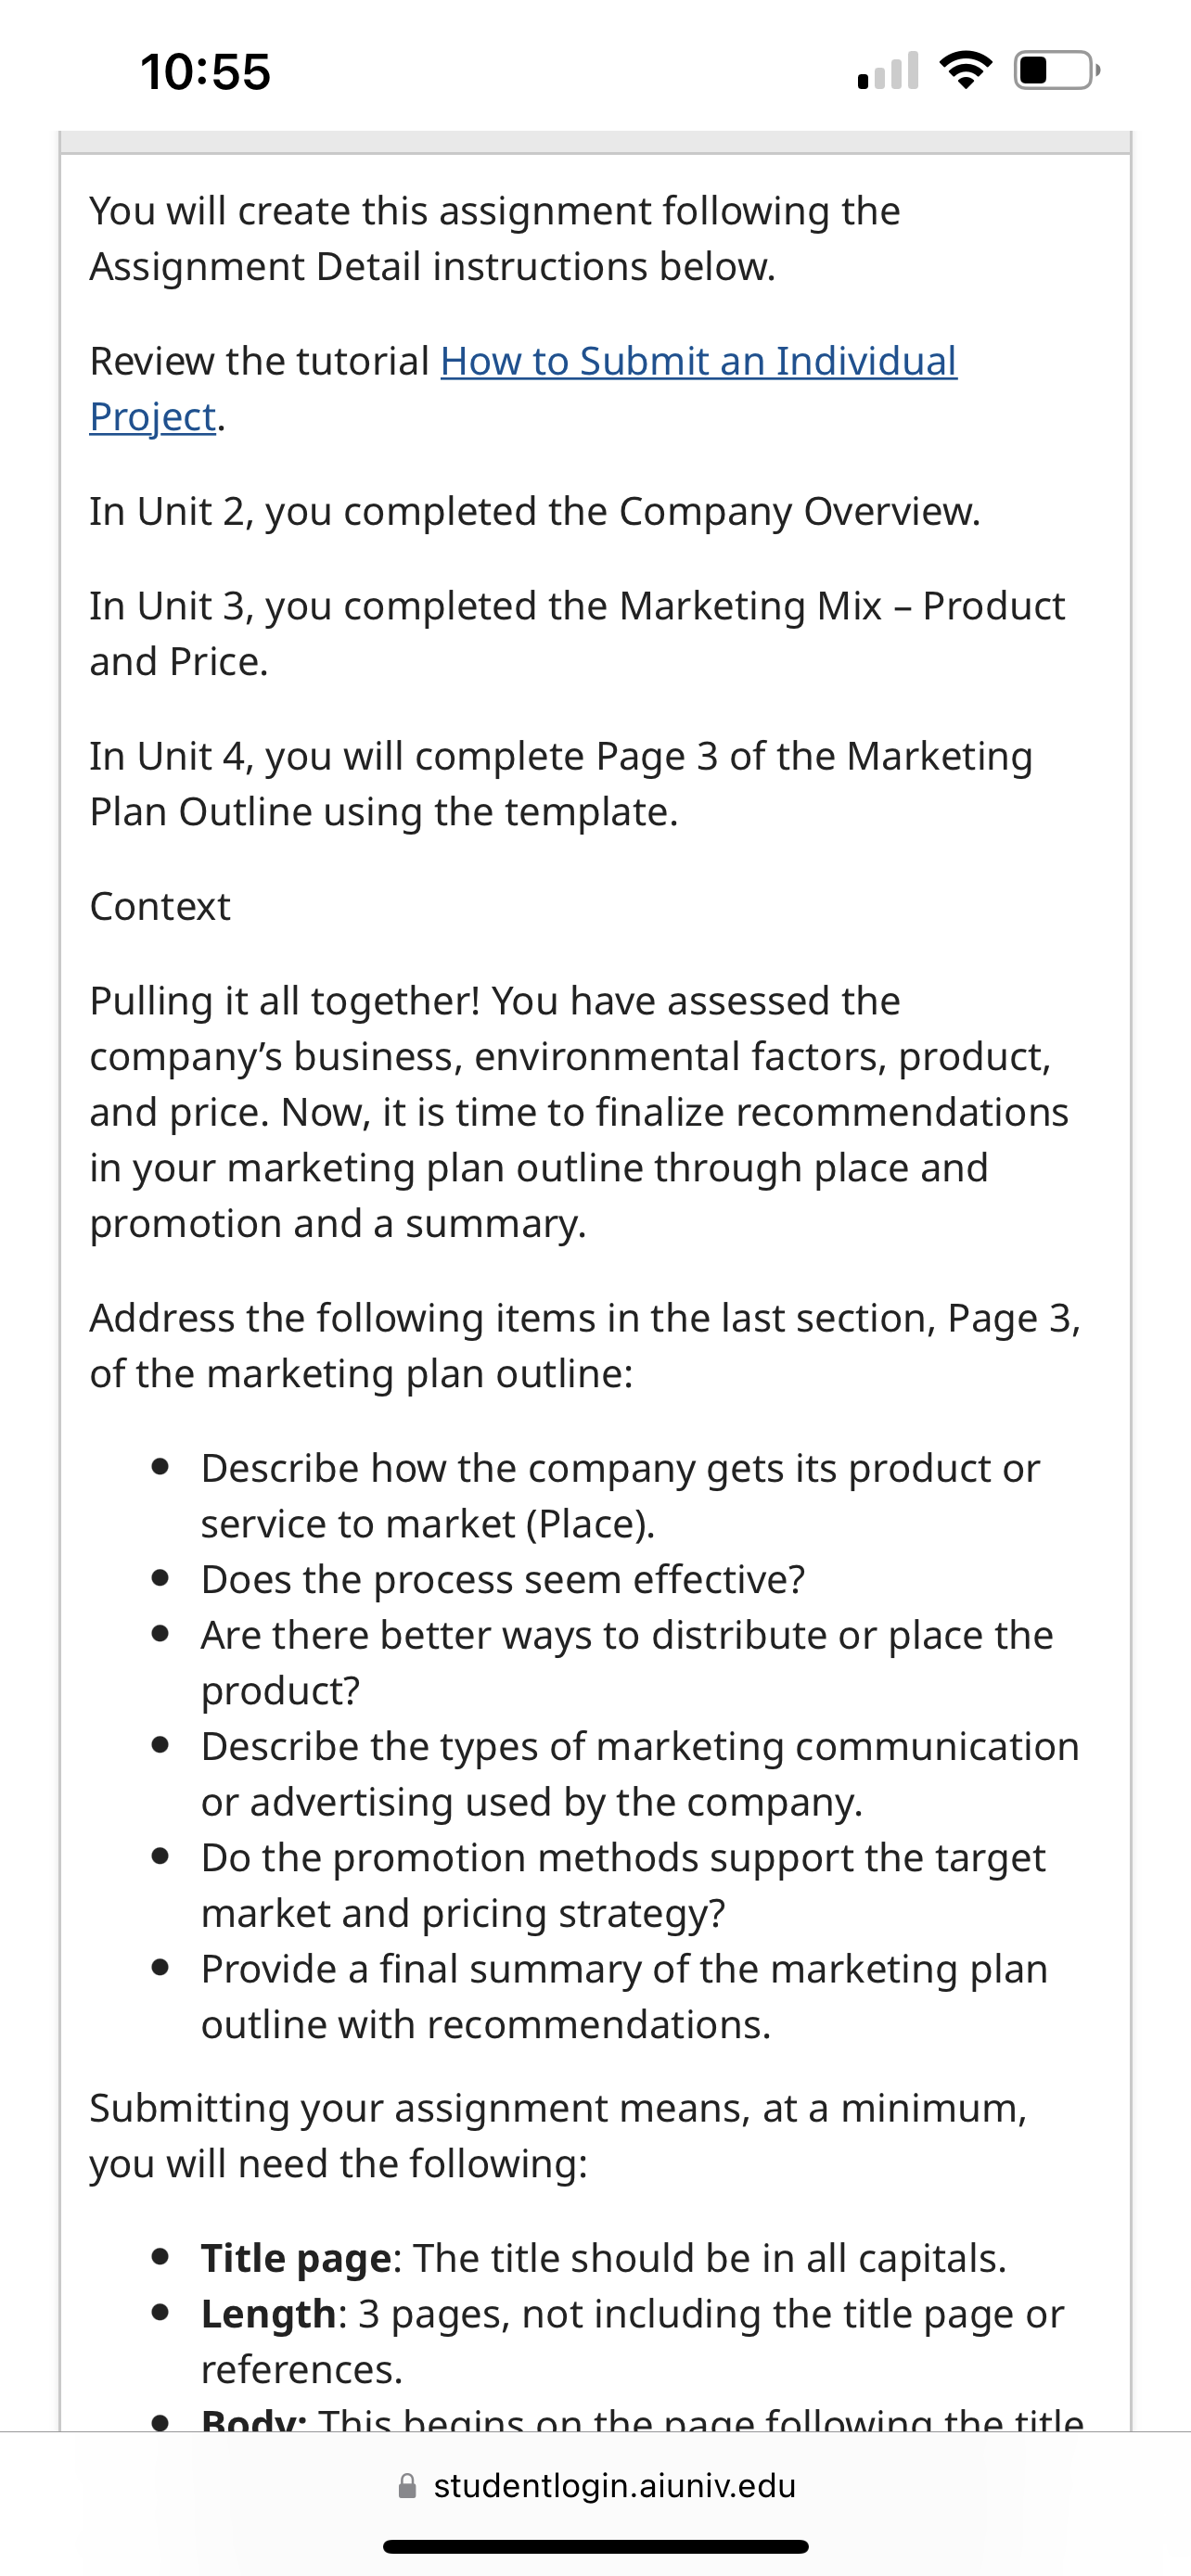1191x2576 pixels.
Task: Tap the word Project in the tutorial link
Action: 153,418
